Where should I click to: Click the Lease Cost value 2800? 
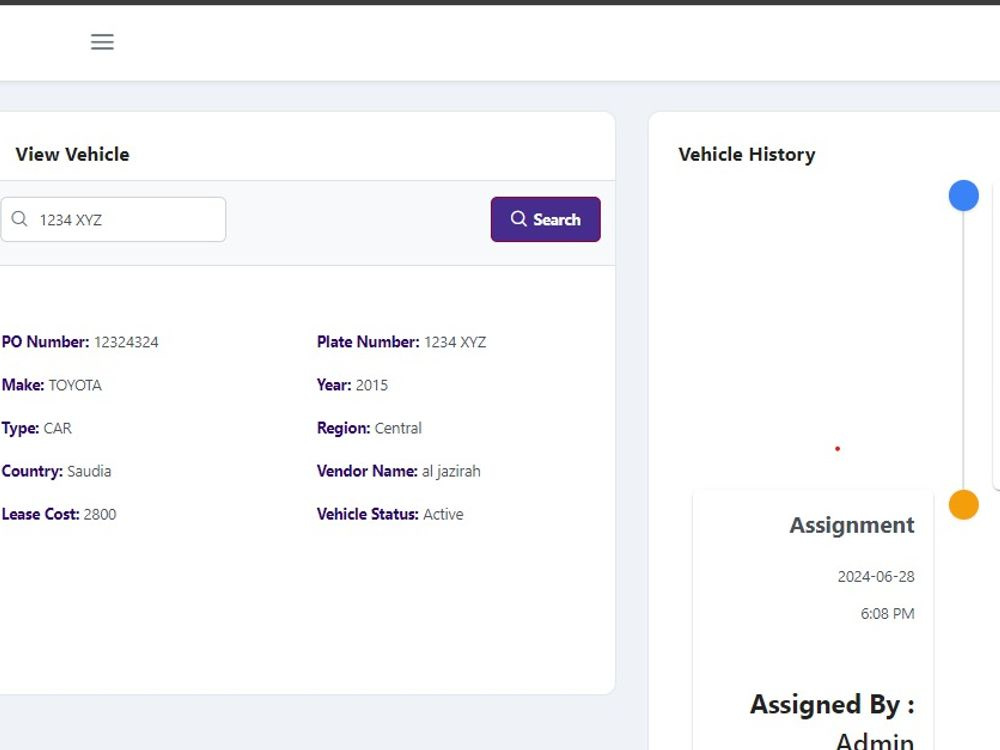point(100,515)
